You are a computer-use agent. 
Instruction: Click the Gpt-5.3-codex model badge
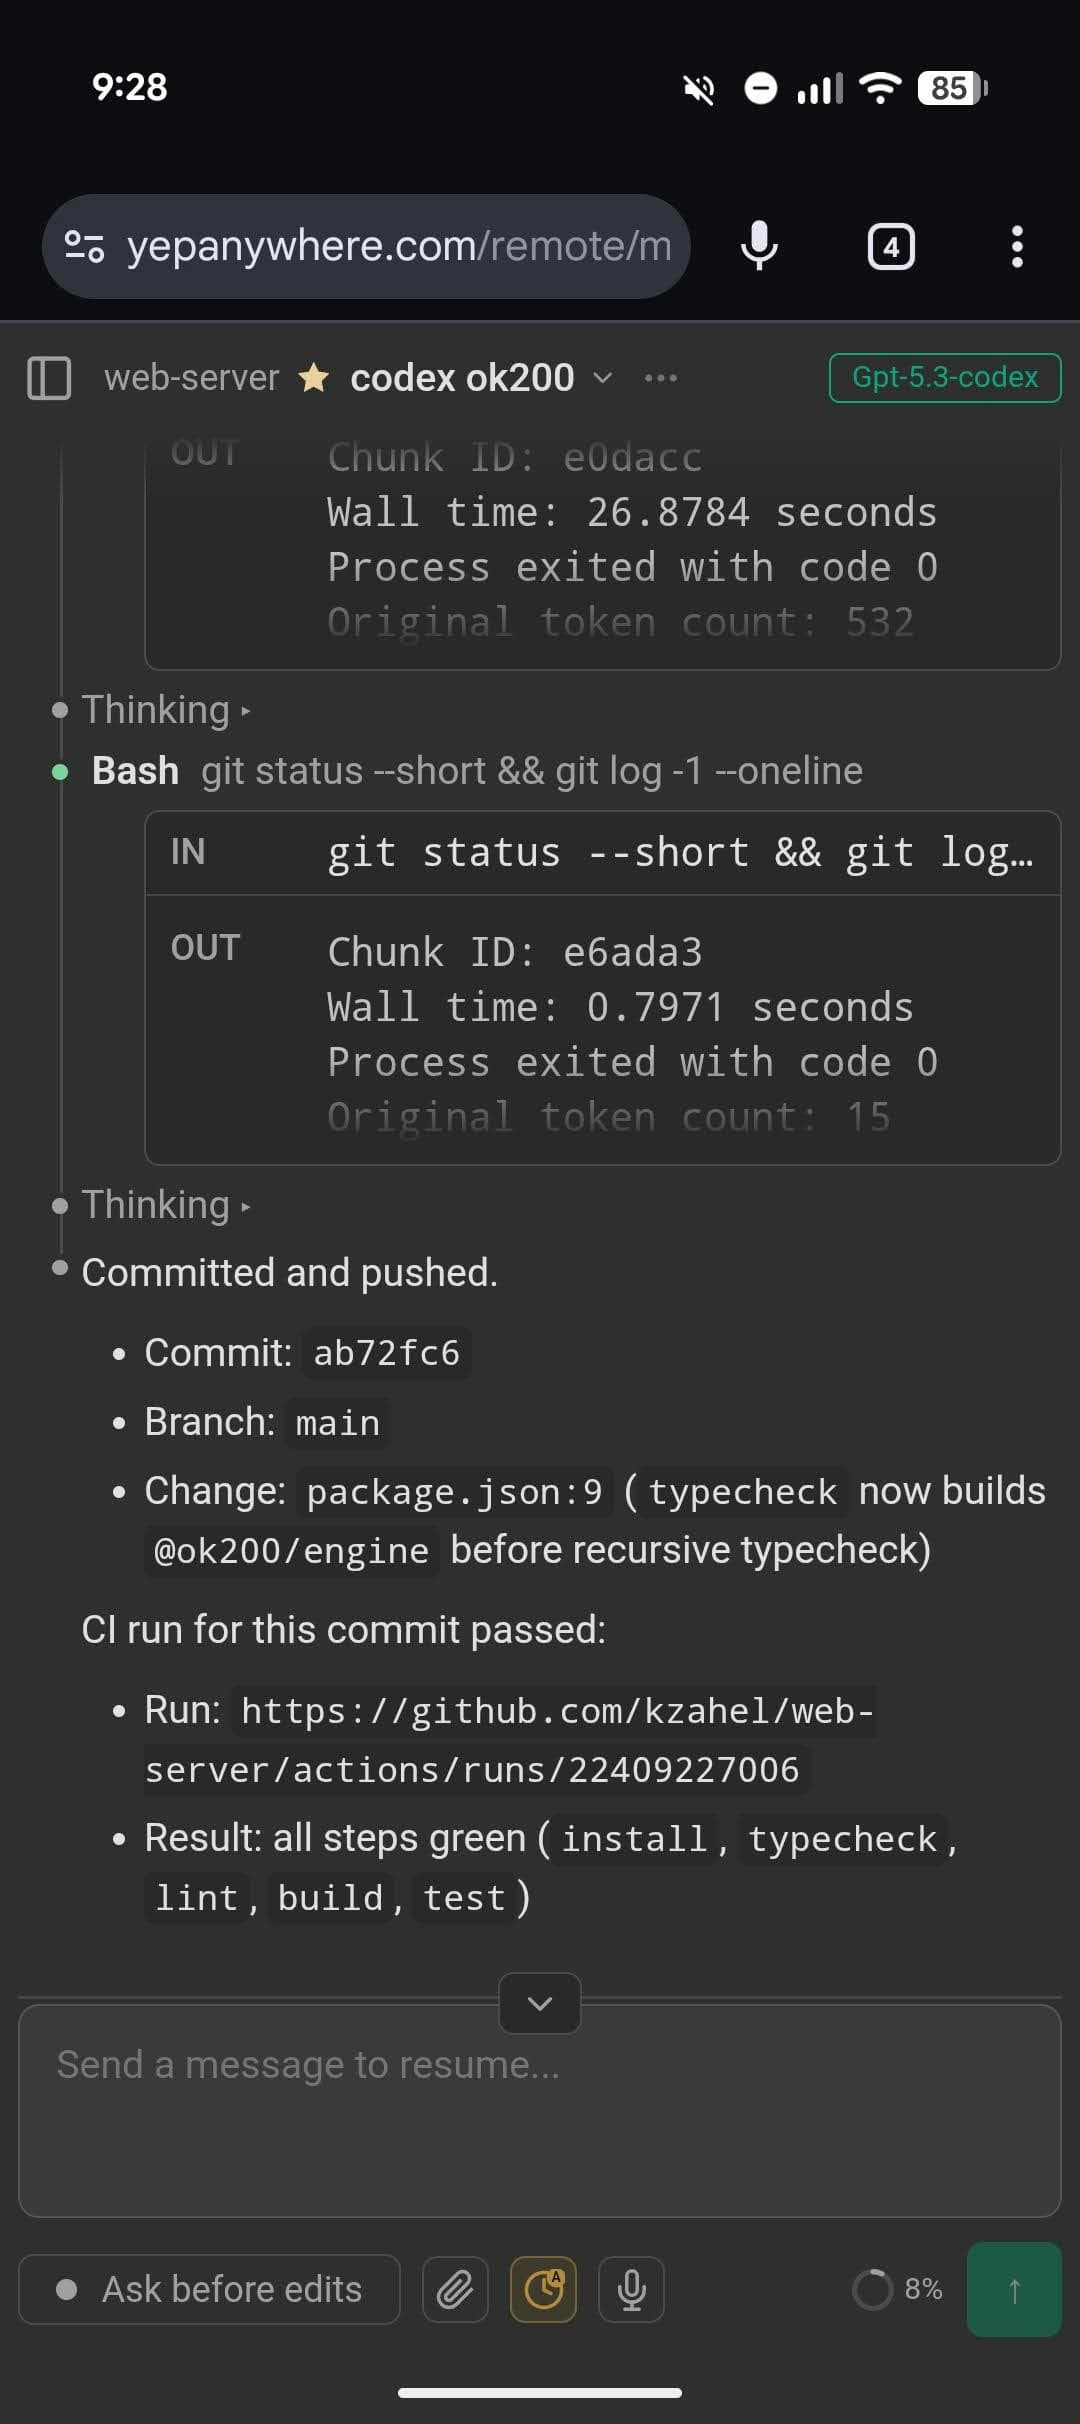pyautogui.click(x=944, y=378)
